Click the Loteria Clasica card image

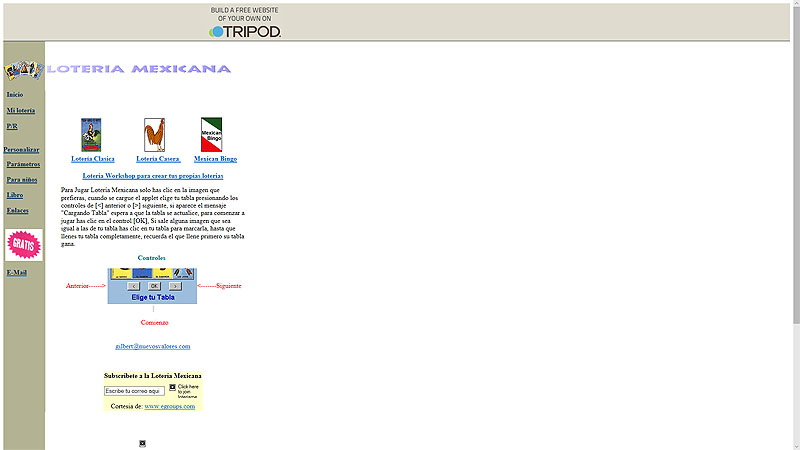[92, 135]
